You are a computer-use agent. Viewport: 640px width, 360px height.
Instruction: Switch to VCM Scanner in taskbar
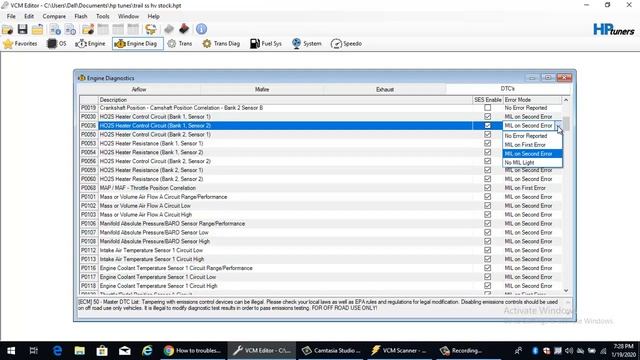[398, 351]
